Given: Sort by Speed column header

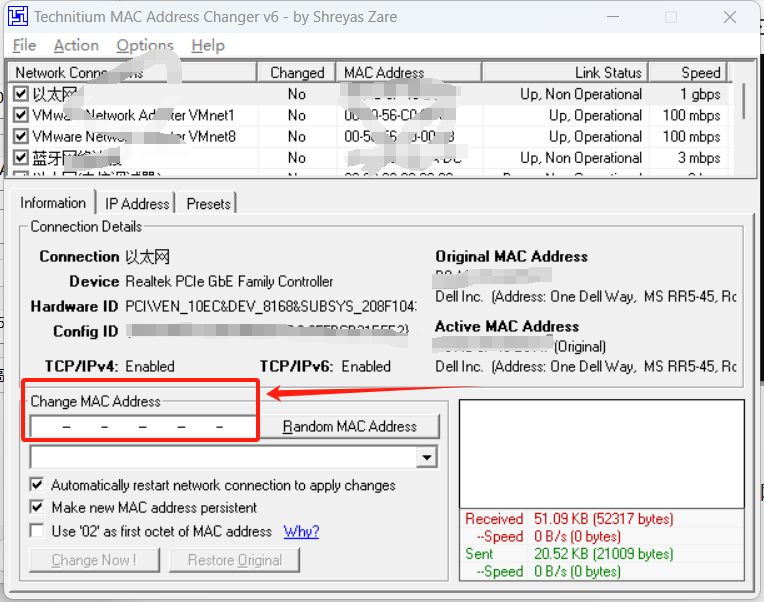Looking at the screenshot, I should click(x=688, y=73).
